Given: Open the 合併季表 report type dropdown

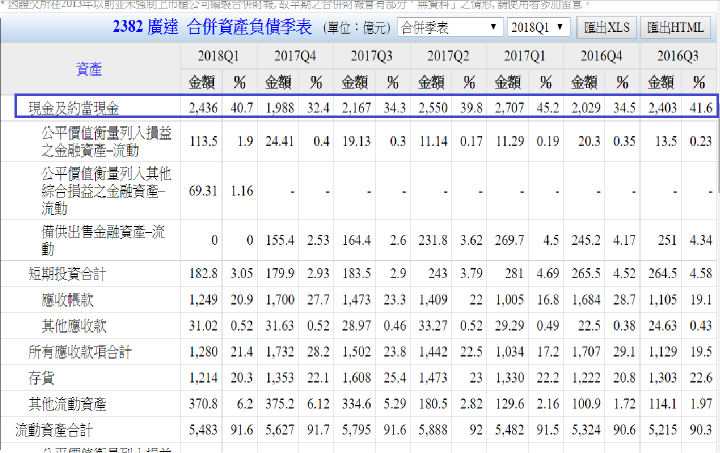Looking at the screenshot, I should tap(449, 28).
